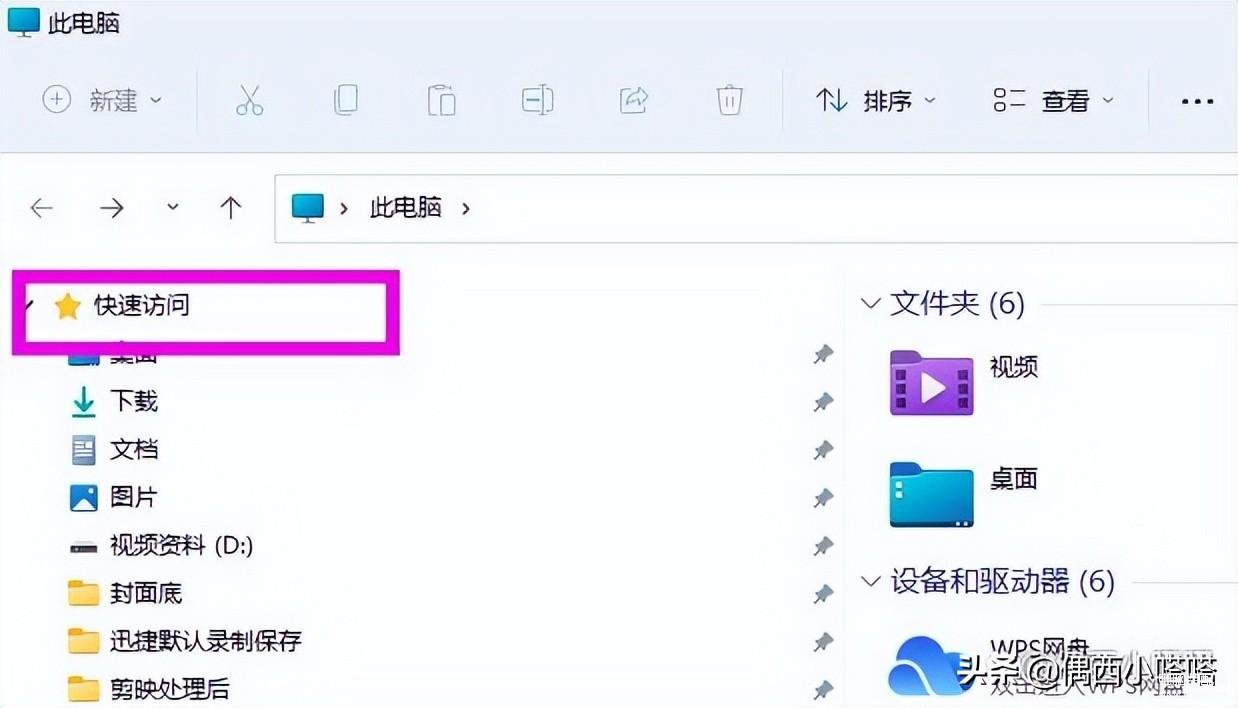Click the Rename icon in toolbar
The width and height of the screenshot is (1238, 708).
[537, 100]
